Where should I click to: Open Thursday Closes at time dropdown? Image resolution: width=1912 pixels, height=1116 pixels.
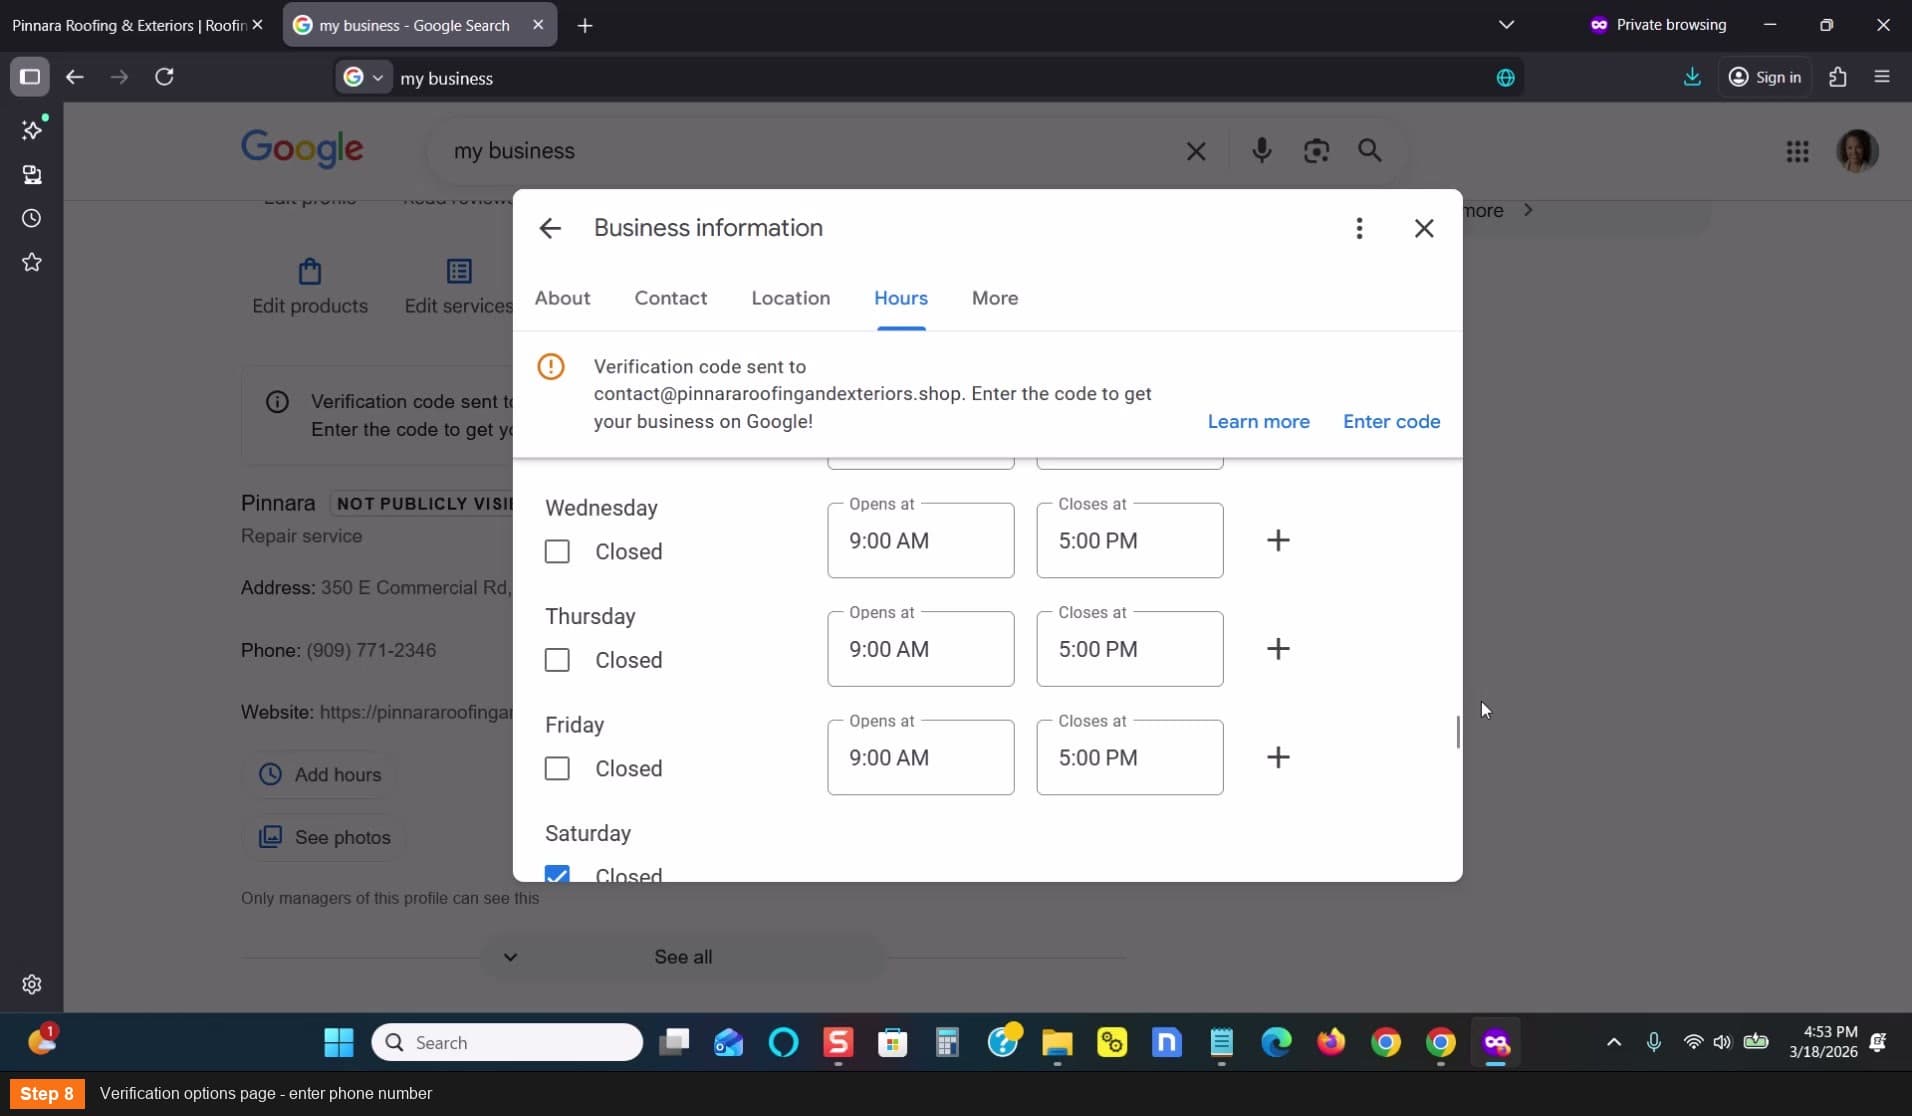tap(1130, 649)
